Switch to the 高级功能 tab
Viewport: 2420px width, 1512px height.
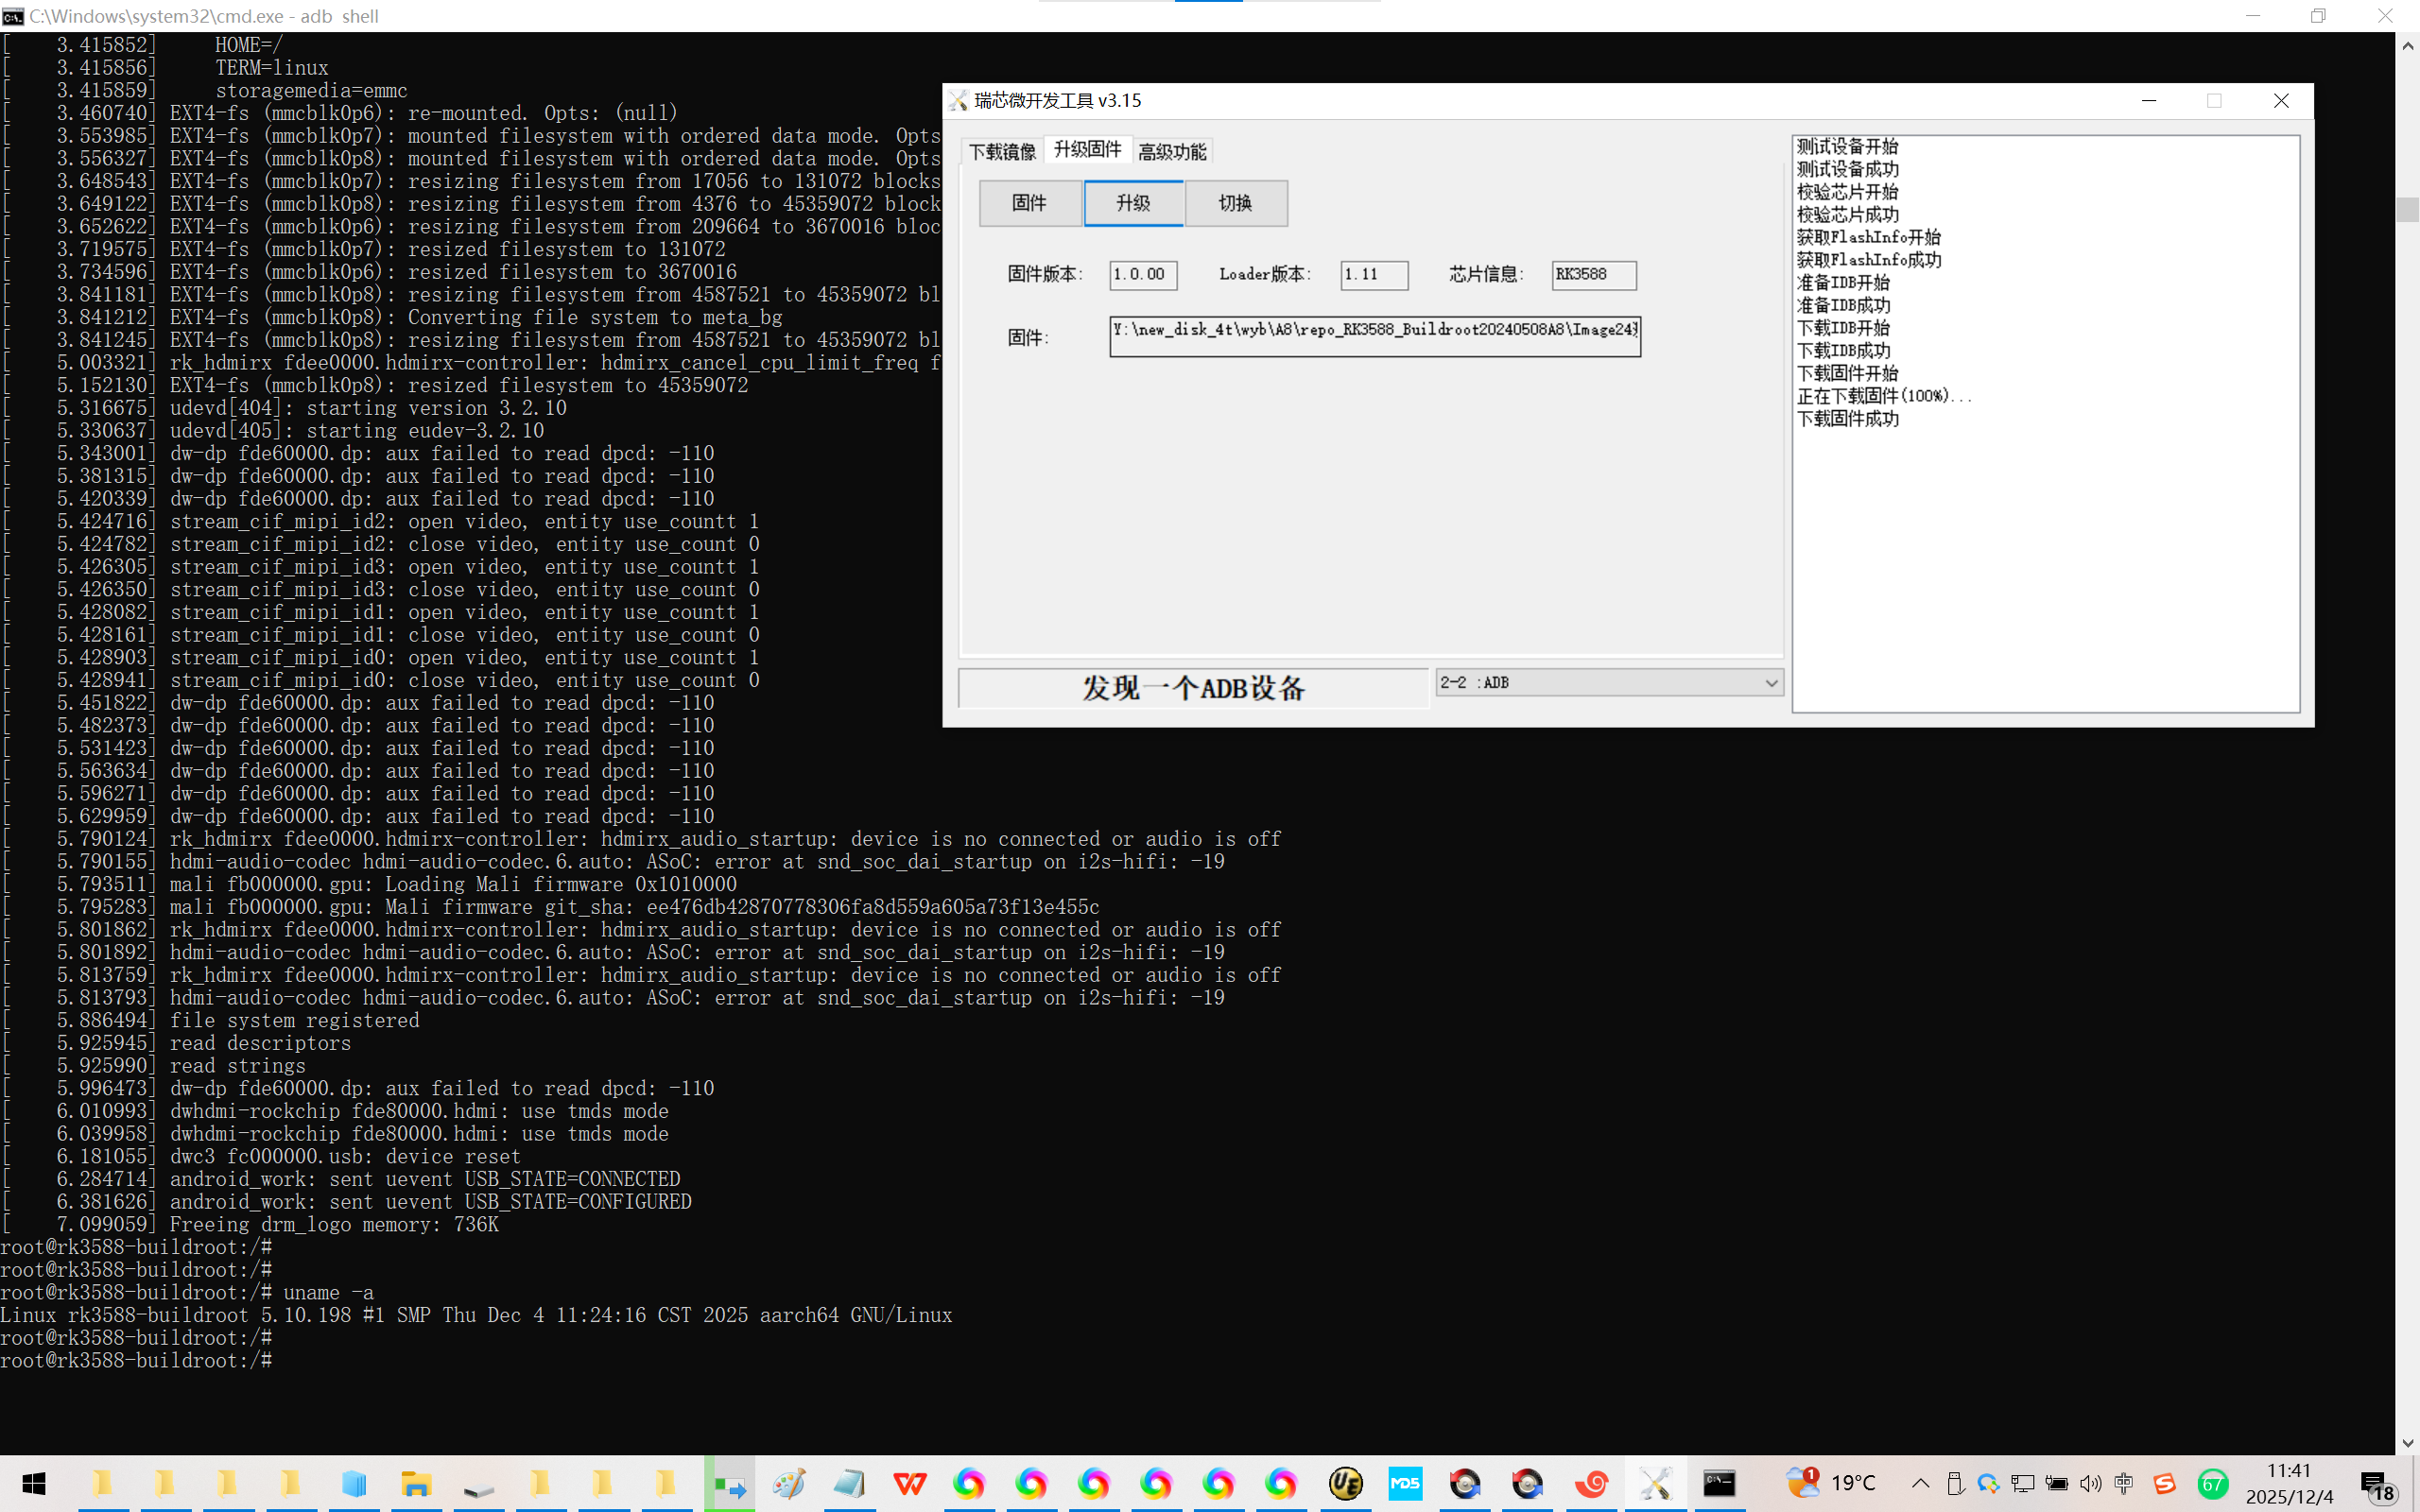coord(1172,150)
